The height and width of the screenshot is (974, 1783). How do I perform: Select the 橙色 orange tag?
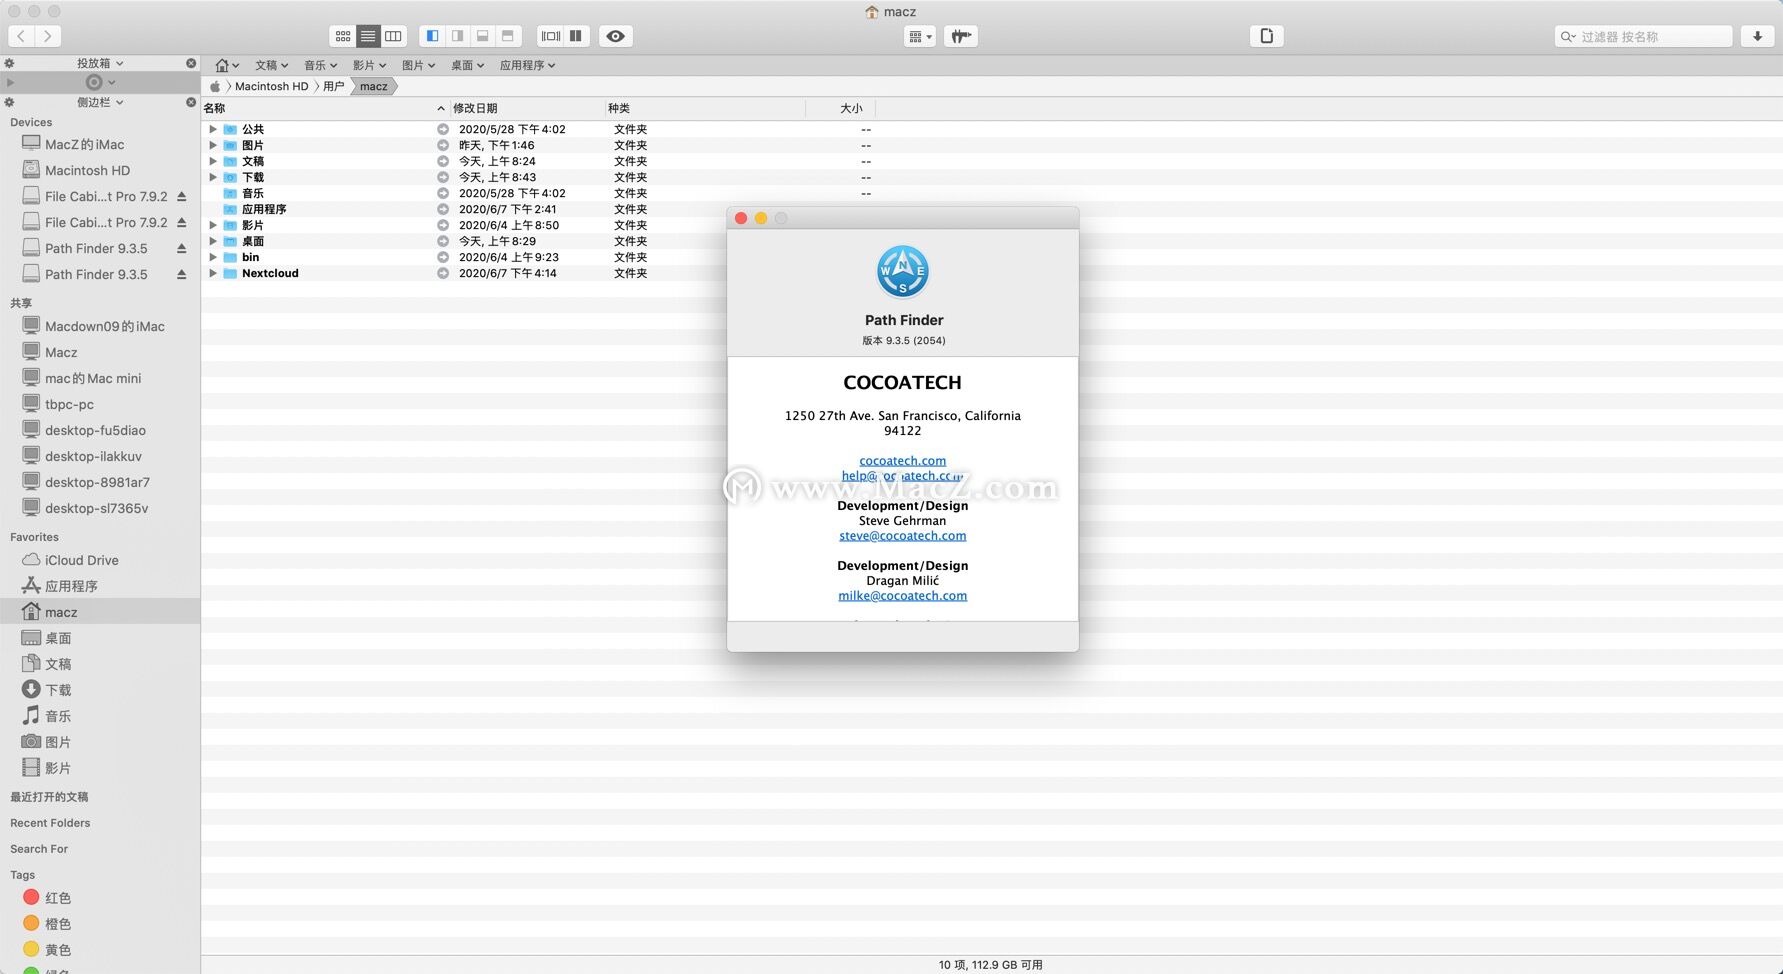pyautogui.click(x=100, y=924)
